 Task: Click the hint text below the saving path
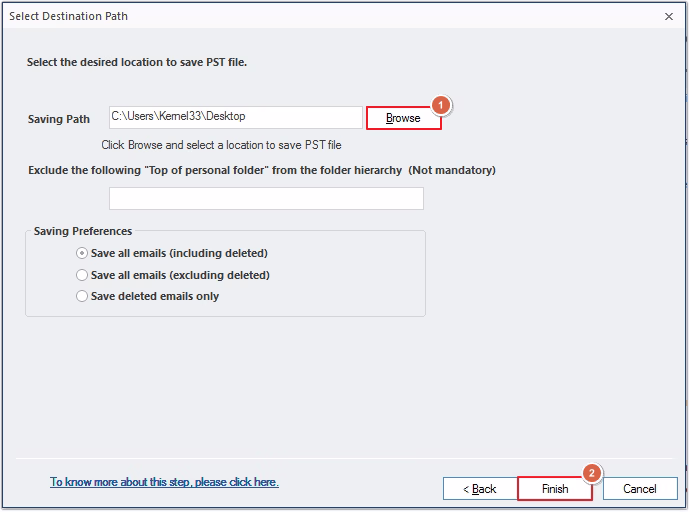221,145
